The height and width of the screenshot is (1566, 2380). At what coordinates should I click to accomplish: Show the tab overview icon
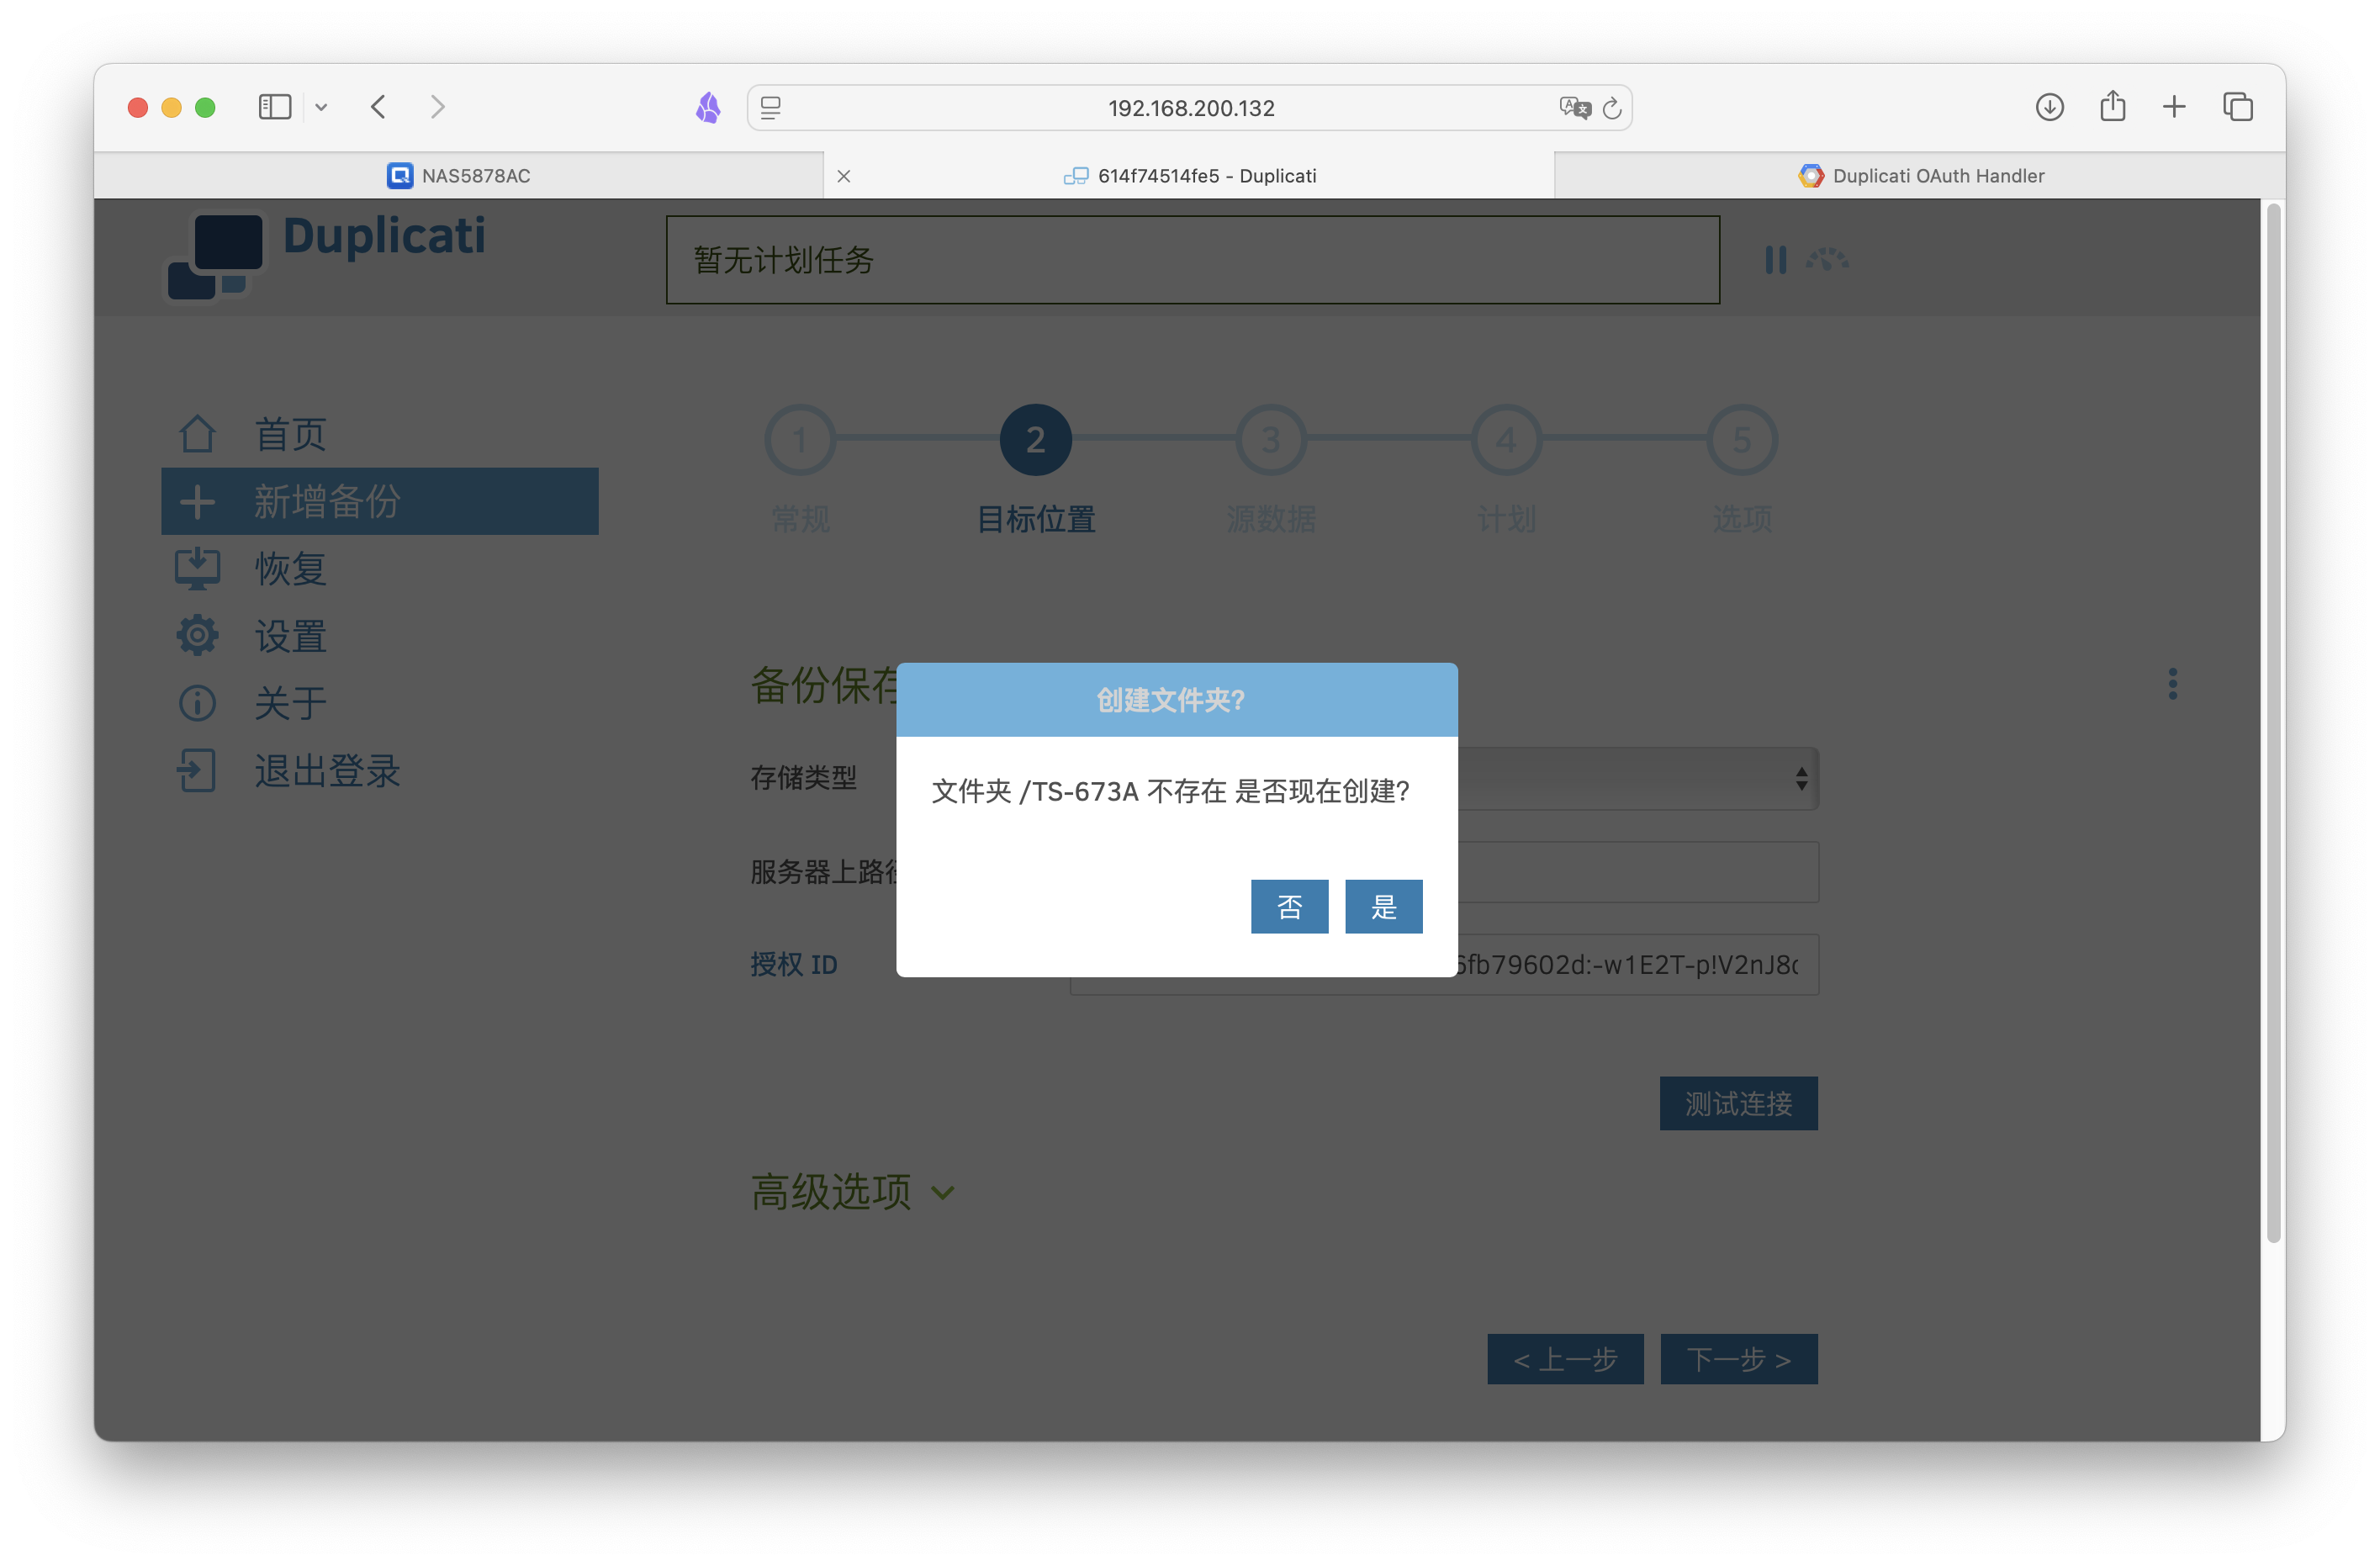point(2237,107)
